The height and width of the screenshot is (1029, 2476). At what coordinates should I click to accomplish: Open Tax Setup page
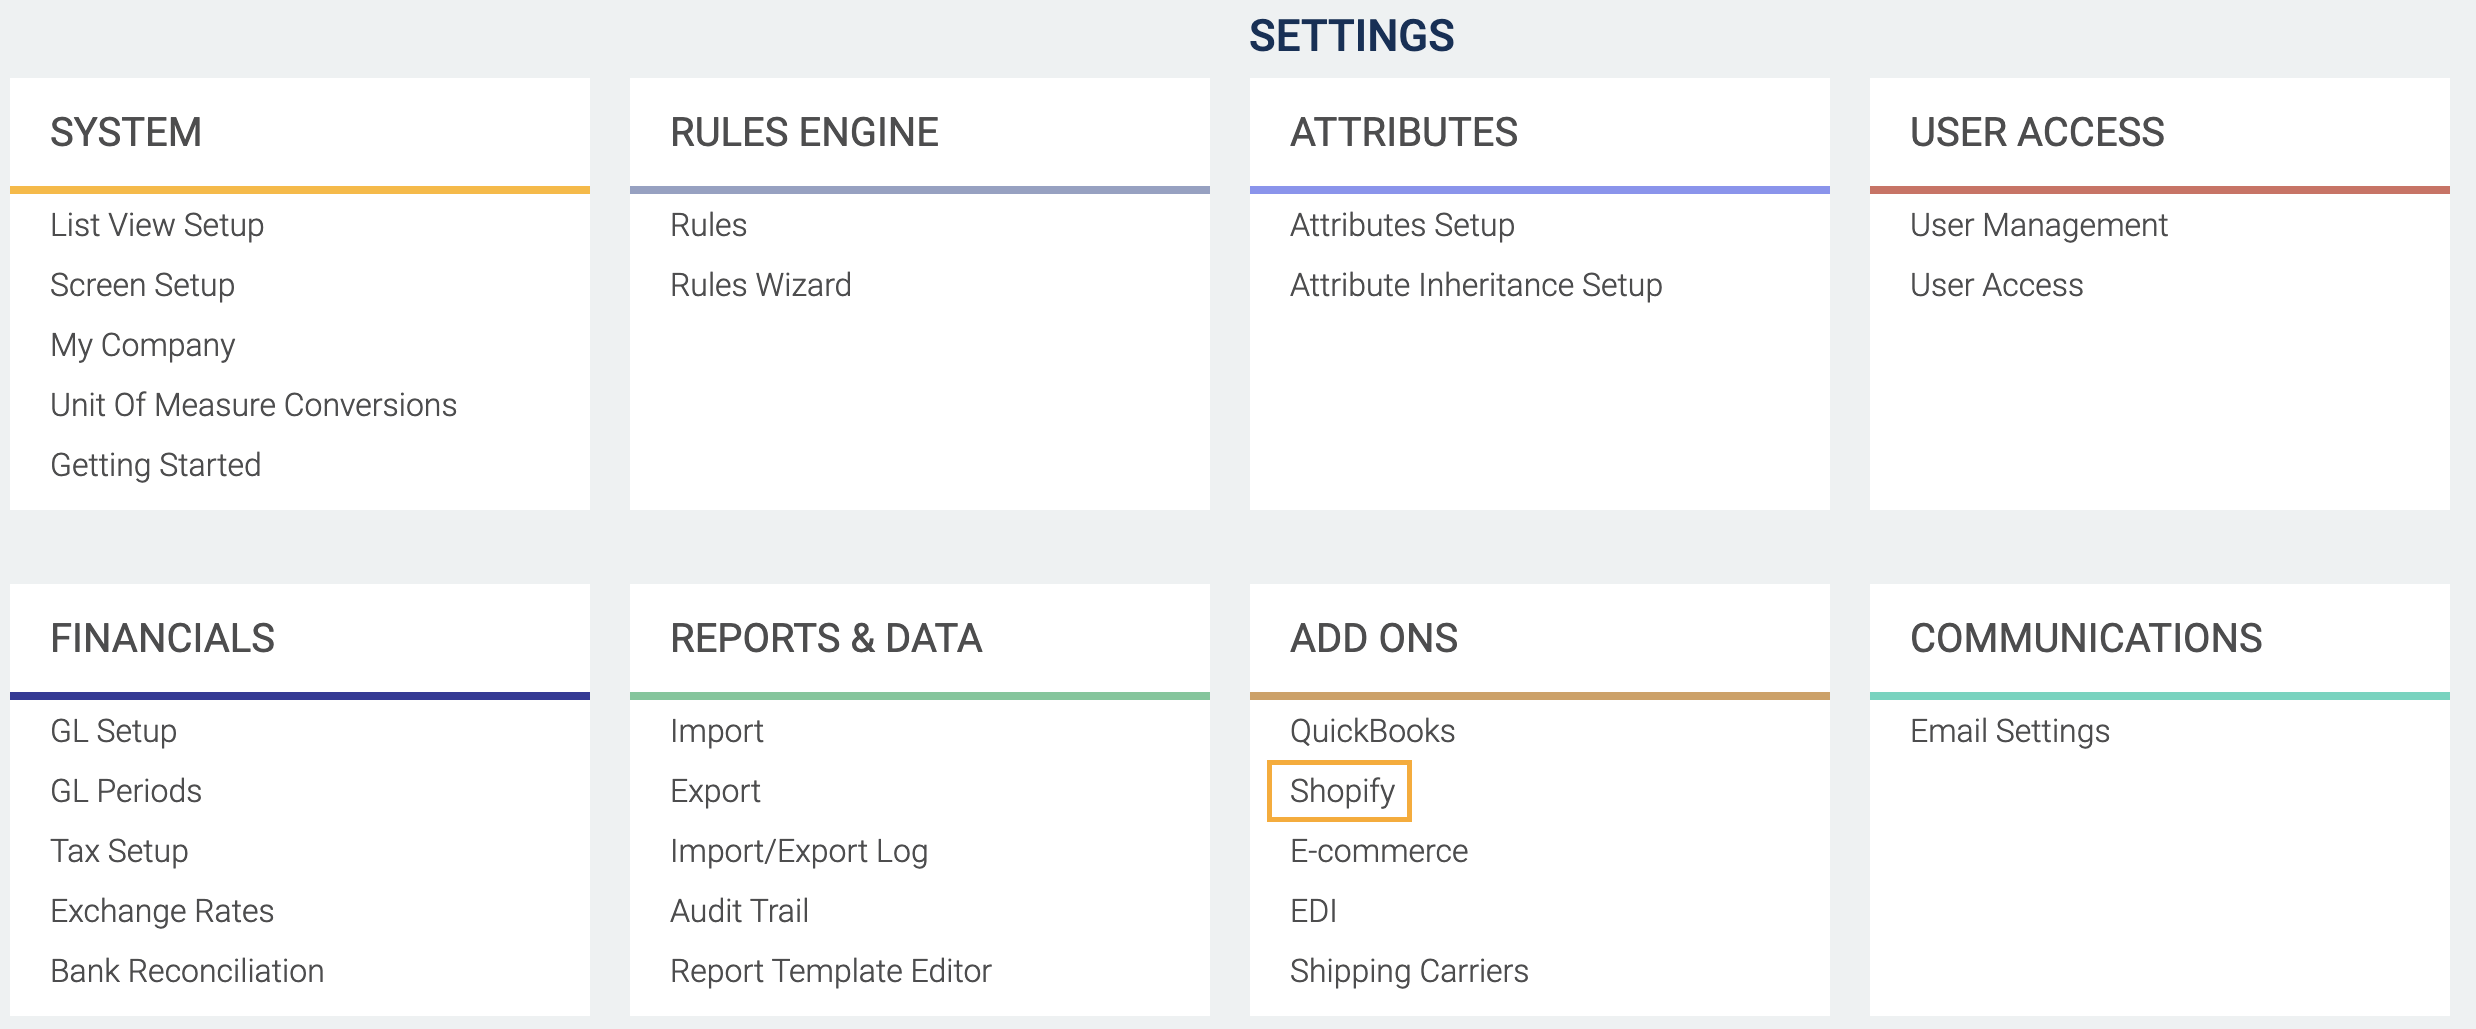(x=119, y=851)
